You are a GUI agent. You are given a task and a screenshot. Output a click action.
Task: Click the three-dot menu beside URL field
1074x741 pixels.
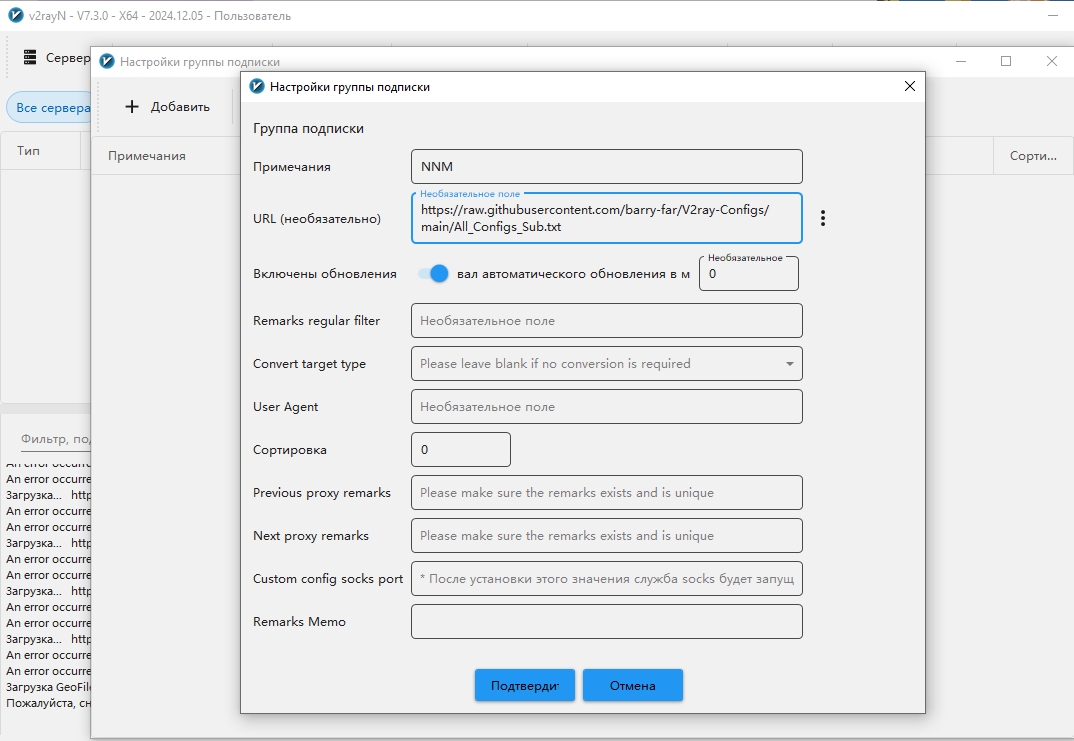click(x=823, y=218)
